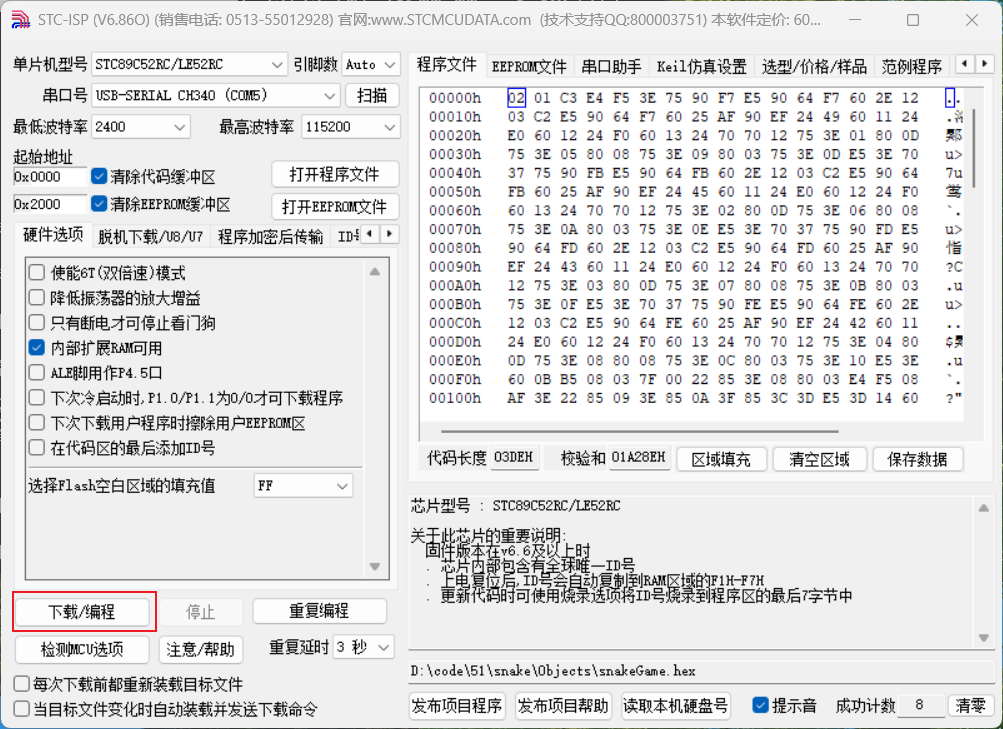Viewport: 1003px width, 729px height.
Task: Expand 串口号 USB-SERIAL CH340 dropdown
Action: point(215,96)
